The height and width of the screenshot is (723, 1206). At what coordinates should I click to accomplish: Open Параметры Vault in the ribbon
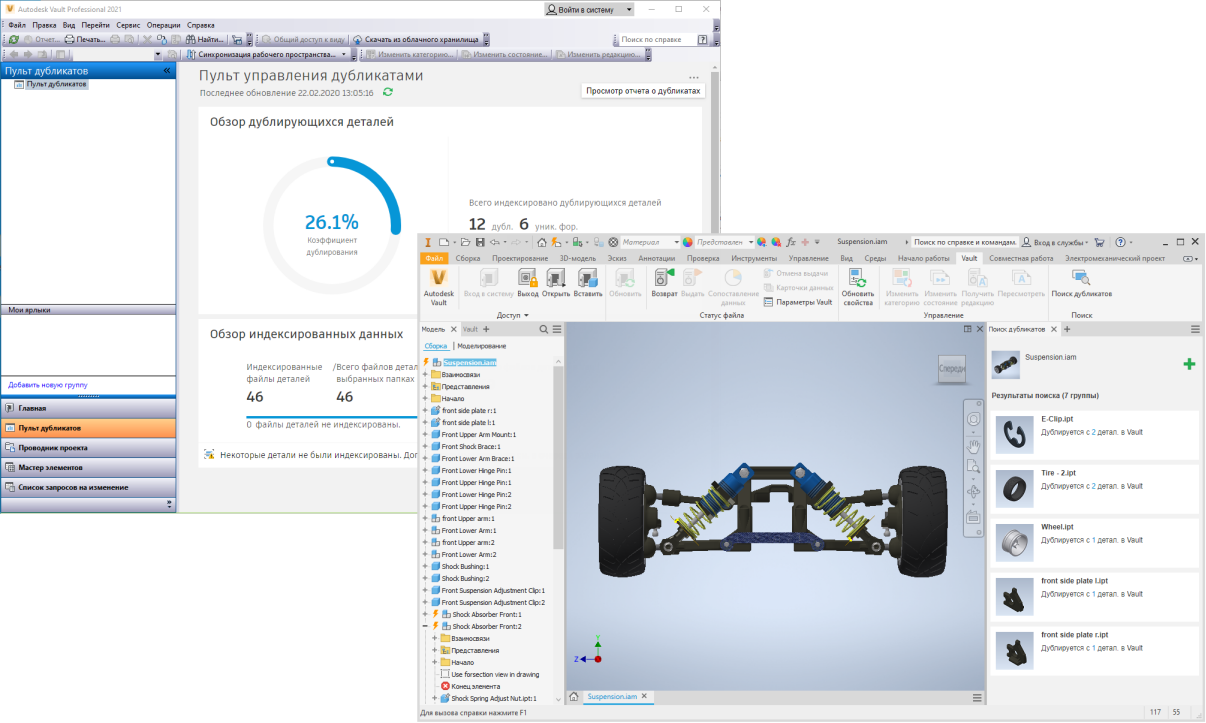(x=797, y=301)
